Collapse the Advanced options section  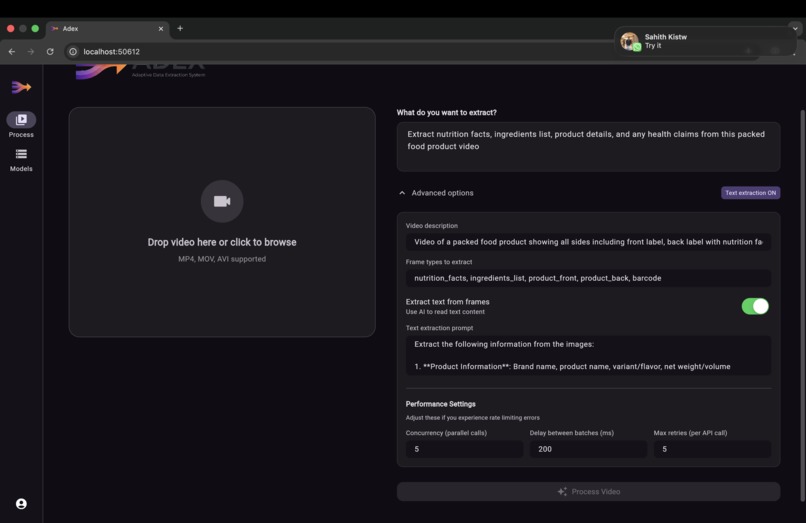pyautogui.click(x=436, y=193)
